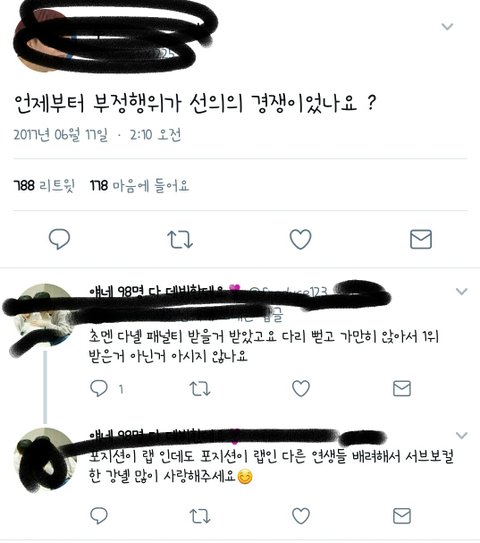Viewport: 480px width, 543px height.
Task: Like the main tweet with the heart
Action: [300, 239]
